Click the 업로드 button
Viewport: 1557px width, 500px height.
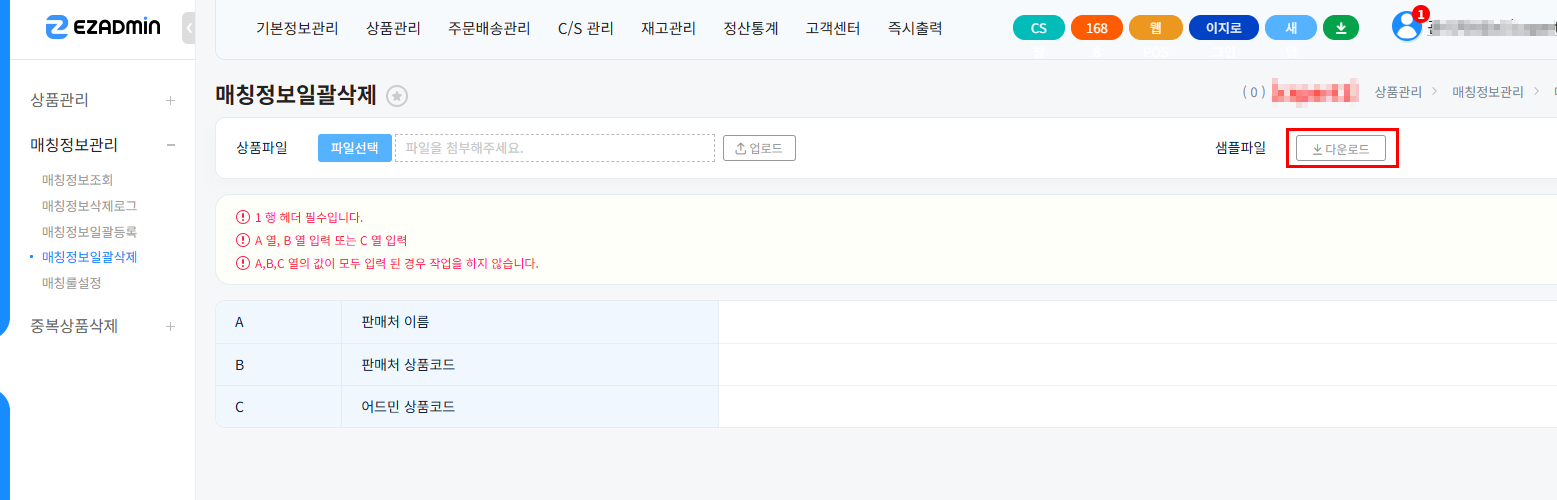pos(759,148)
